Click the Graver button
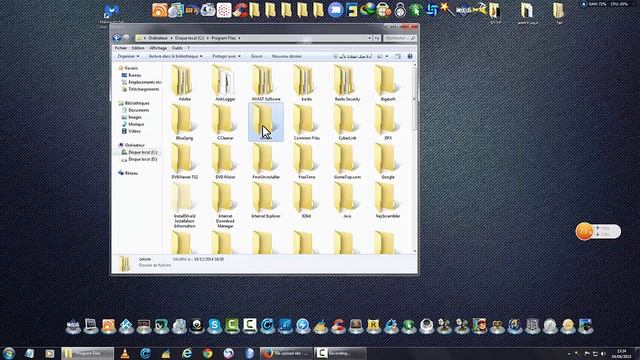 pyautogui.click(x=256, y=56)
